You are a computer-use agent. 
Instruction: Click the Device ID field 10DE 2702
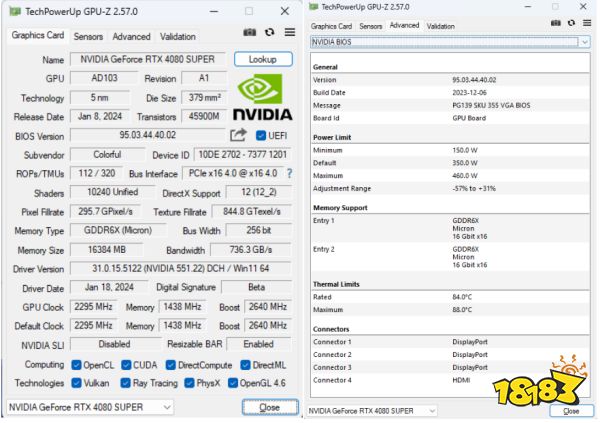coord(243,155)
